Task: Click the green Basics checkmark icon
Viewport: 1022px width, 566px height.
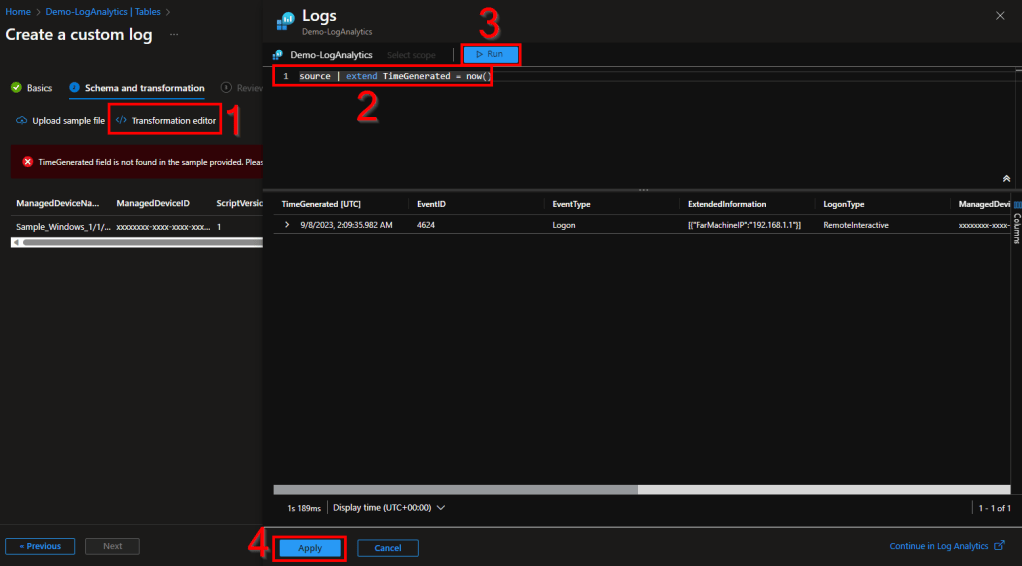Action: click(x=16, y=87)
